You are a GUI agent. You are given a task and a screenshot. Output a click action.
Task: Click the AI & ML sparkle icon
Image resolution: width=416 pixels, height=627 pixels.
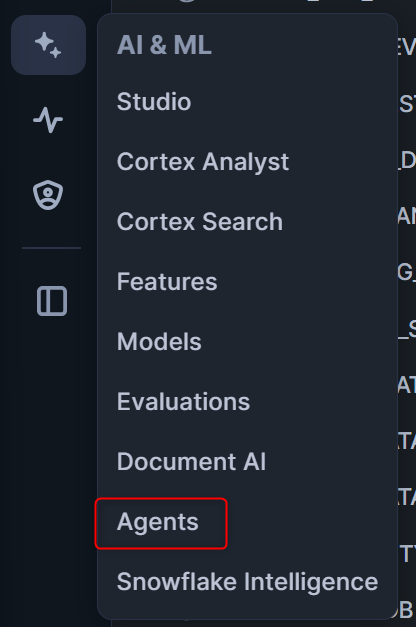click(48, 45)
